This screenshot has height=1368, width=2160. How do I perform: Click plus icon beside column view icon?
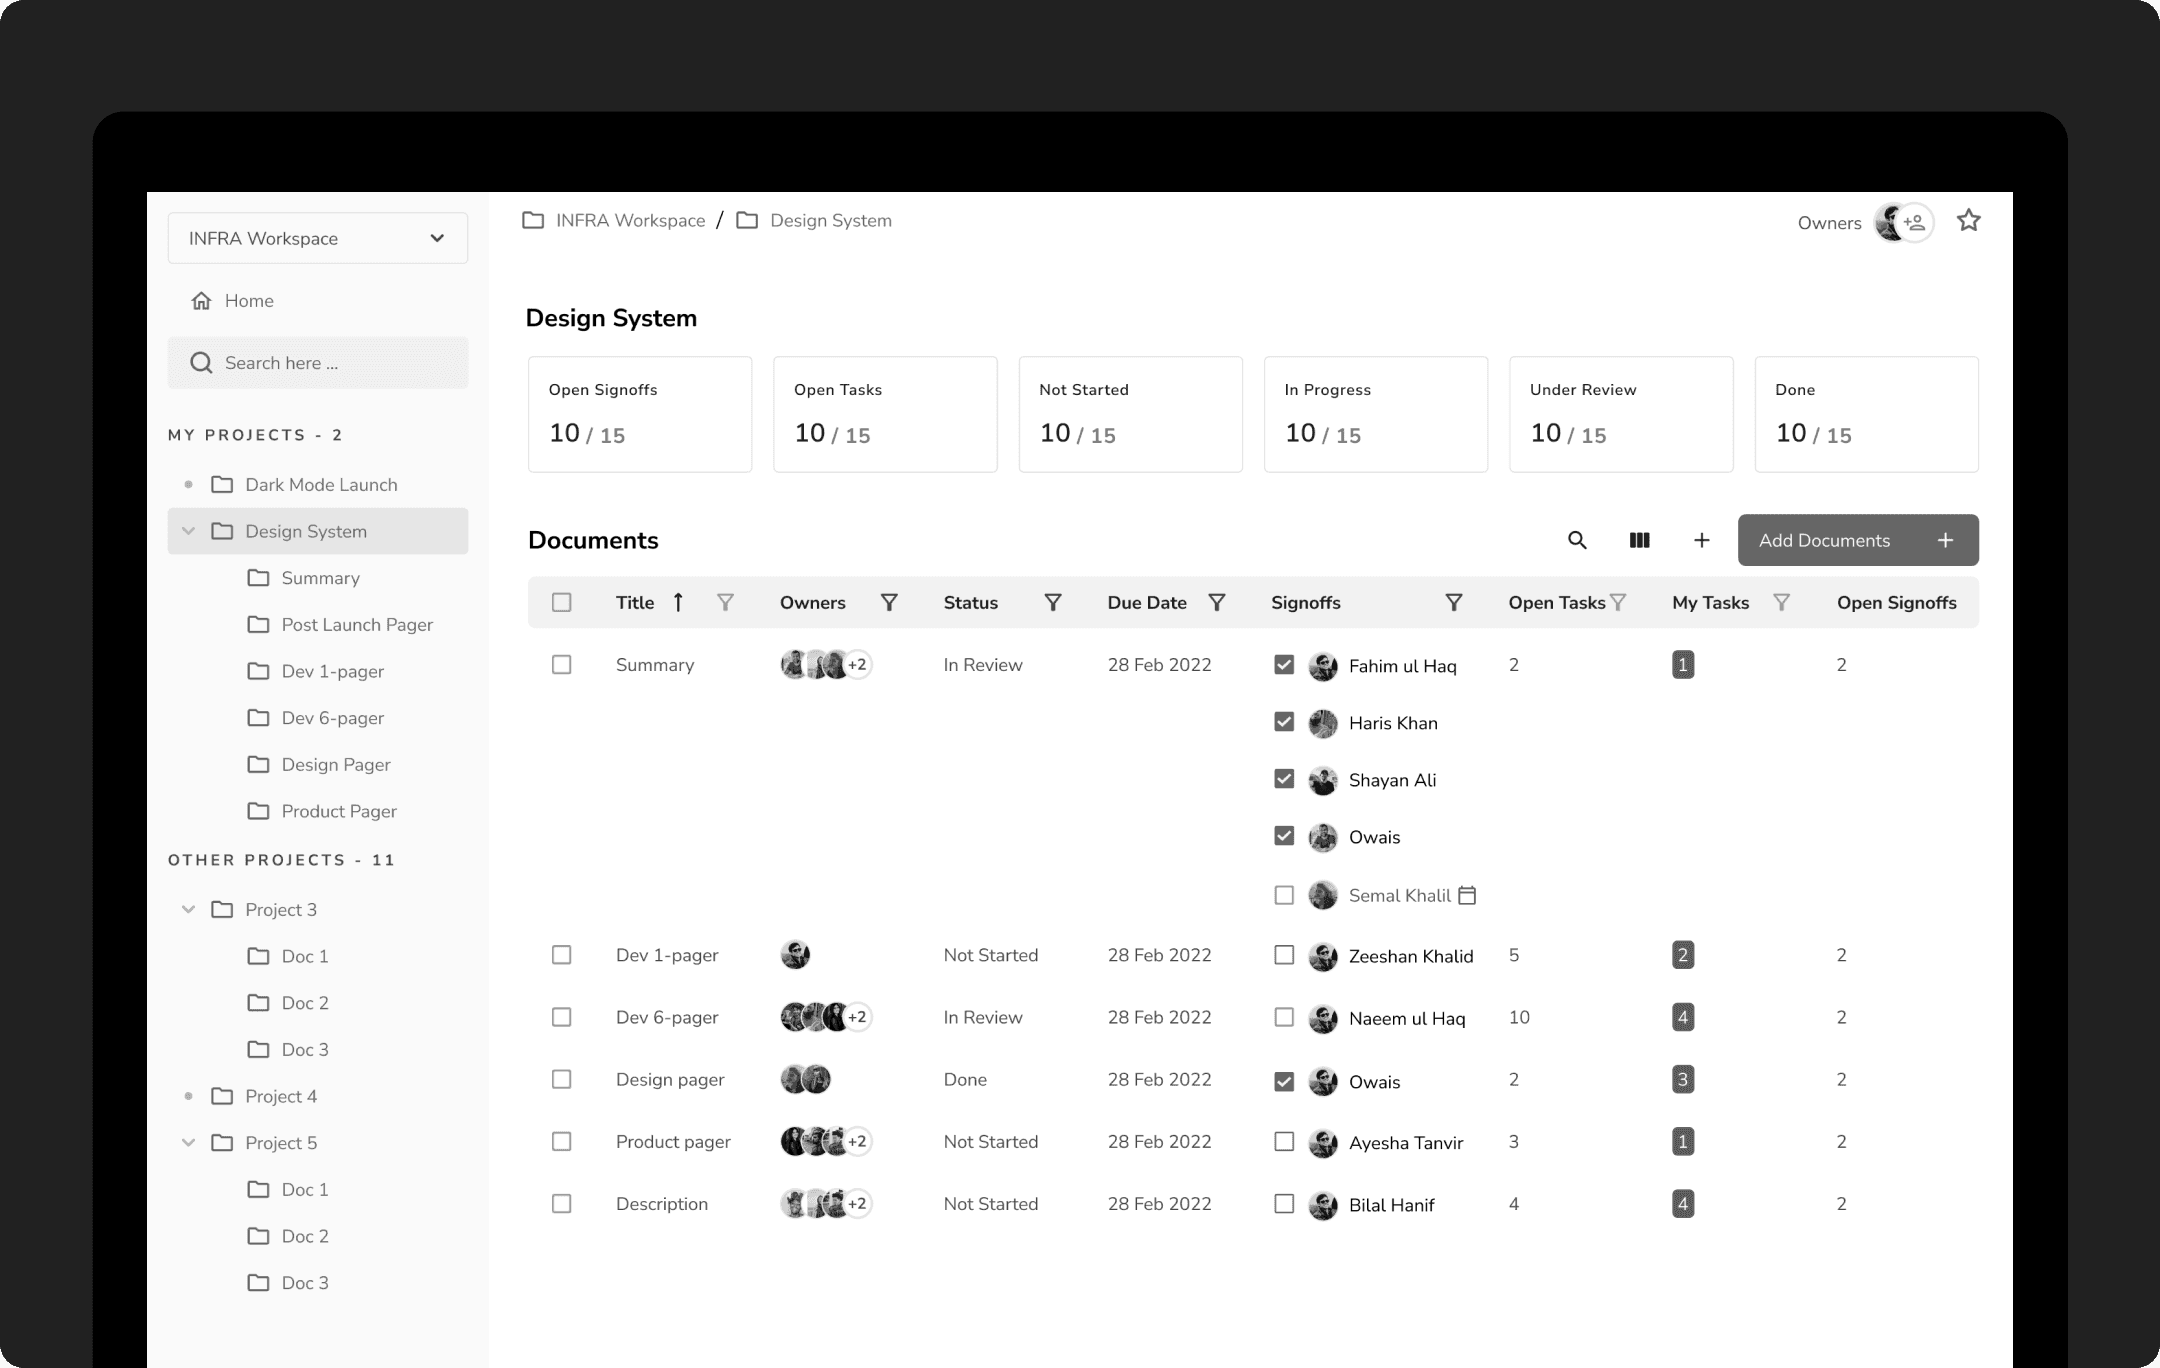pyautogui.click(x=1701, y=540)
